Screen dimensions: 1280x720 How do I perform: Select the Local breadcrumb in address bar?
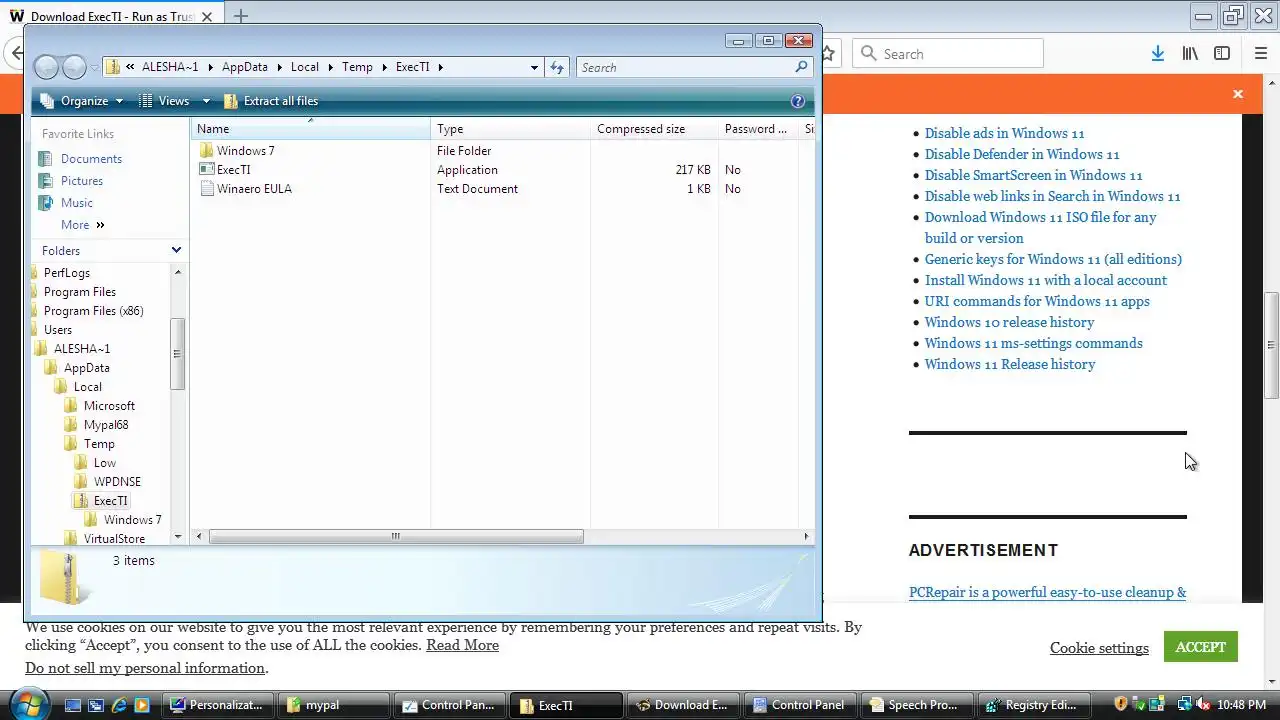(x=305, y=67)
